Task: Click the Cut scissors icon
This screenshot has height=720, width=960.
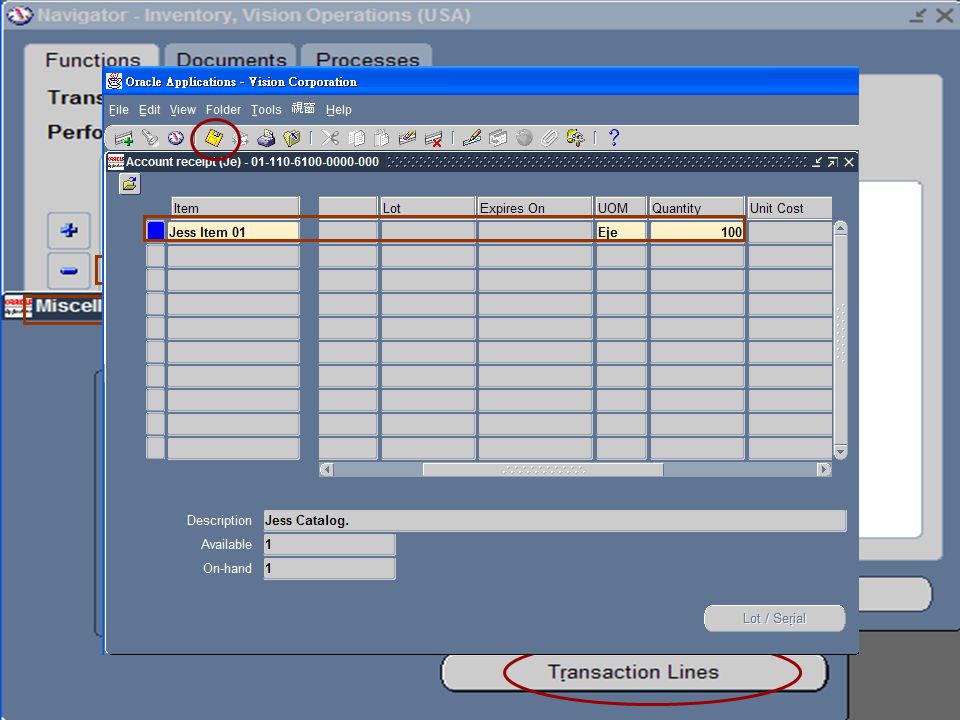Action: (330, 138)
